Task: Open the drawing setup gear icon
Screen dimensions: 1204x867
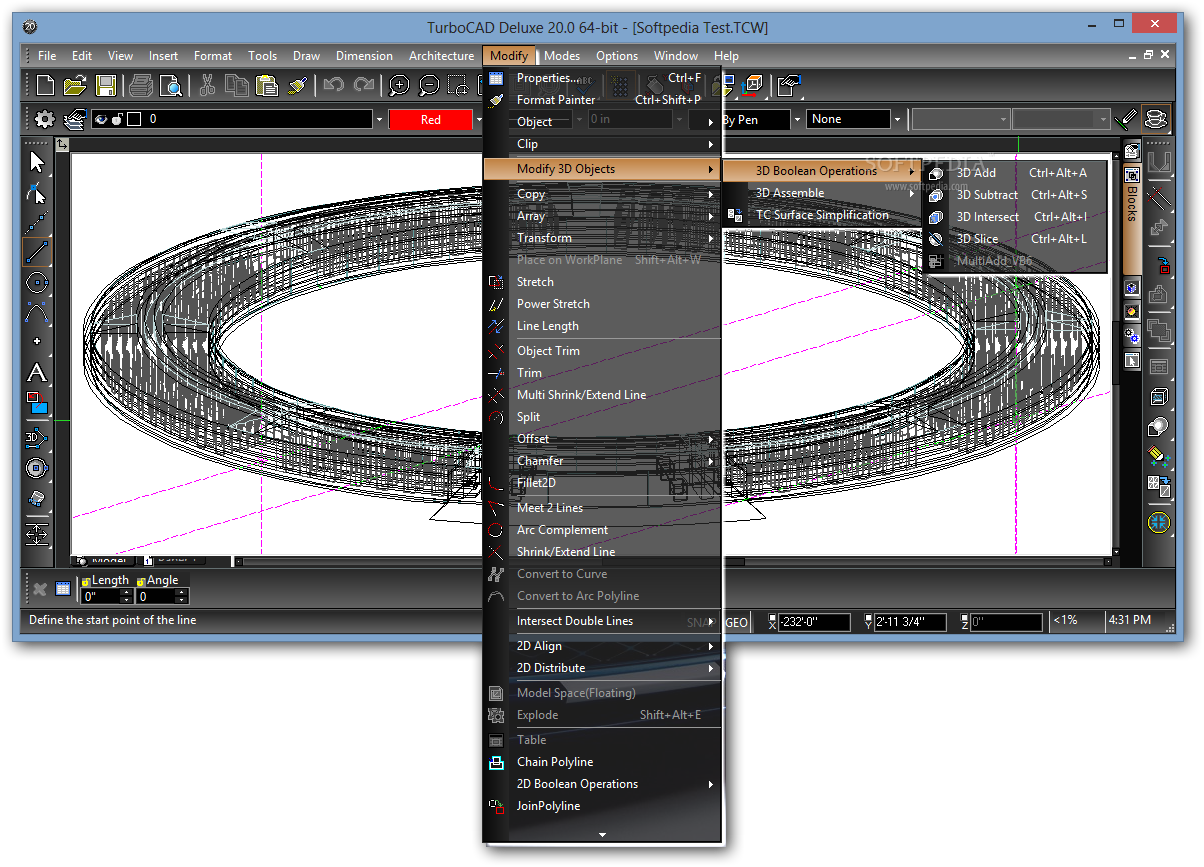Action: (x=45, y=119)
